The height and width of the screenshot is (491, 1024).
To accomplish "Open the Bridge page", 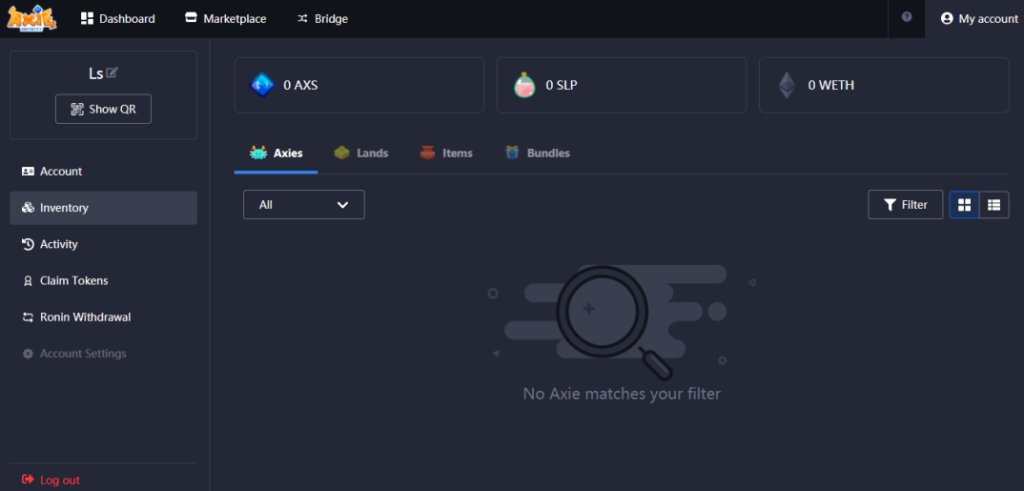I will 322,19.
